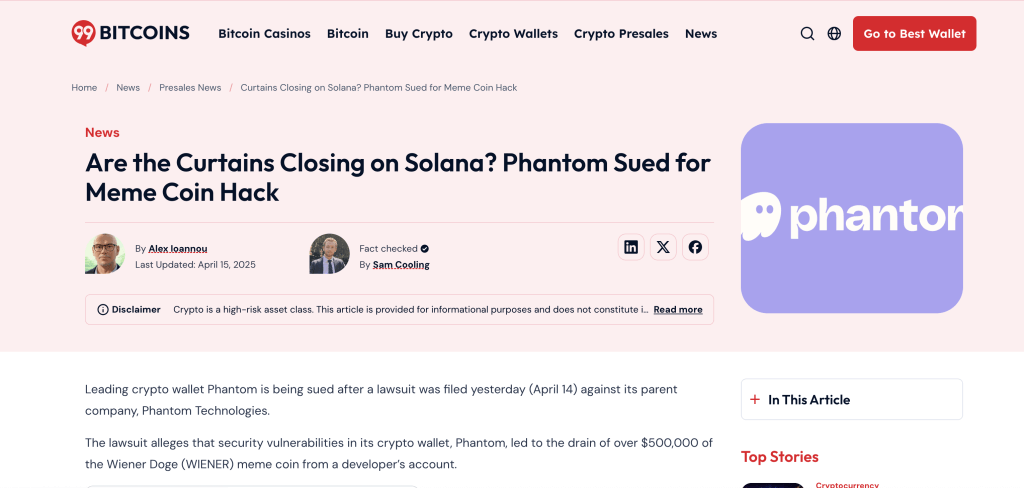Image resolution: width=1024 pixels, height=488 pixels.
Task: Share article on LinkedIn
Action: point(631,247)
